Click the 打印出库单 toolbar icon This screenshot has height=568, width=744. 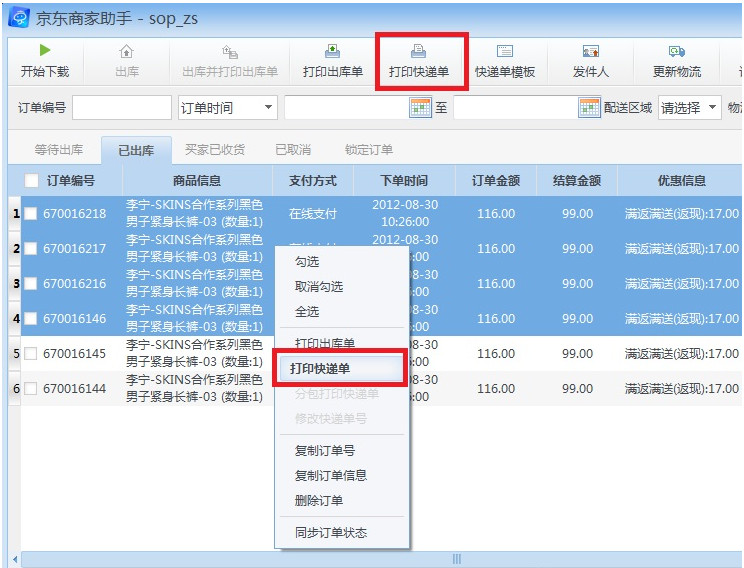pos(332,51)
